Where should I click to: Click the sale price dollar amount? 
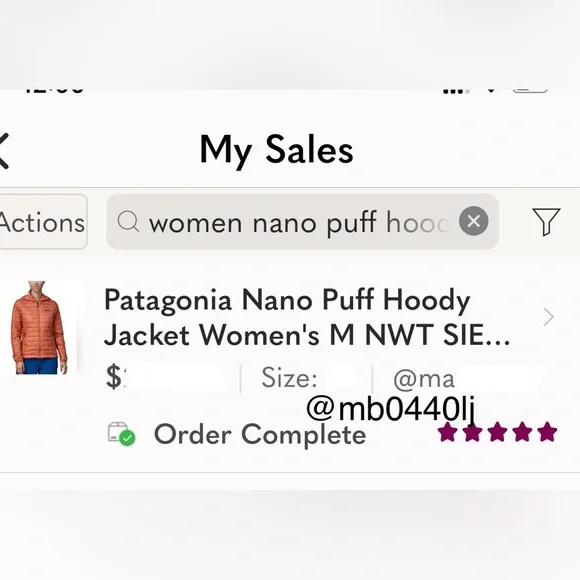pos(115,377)
